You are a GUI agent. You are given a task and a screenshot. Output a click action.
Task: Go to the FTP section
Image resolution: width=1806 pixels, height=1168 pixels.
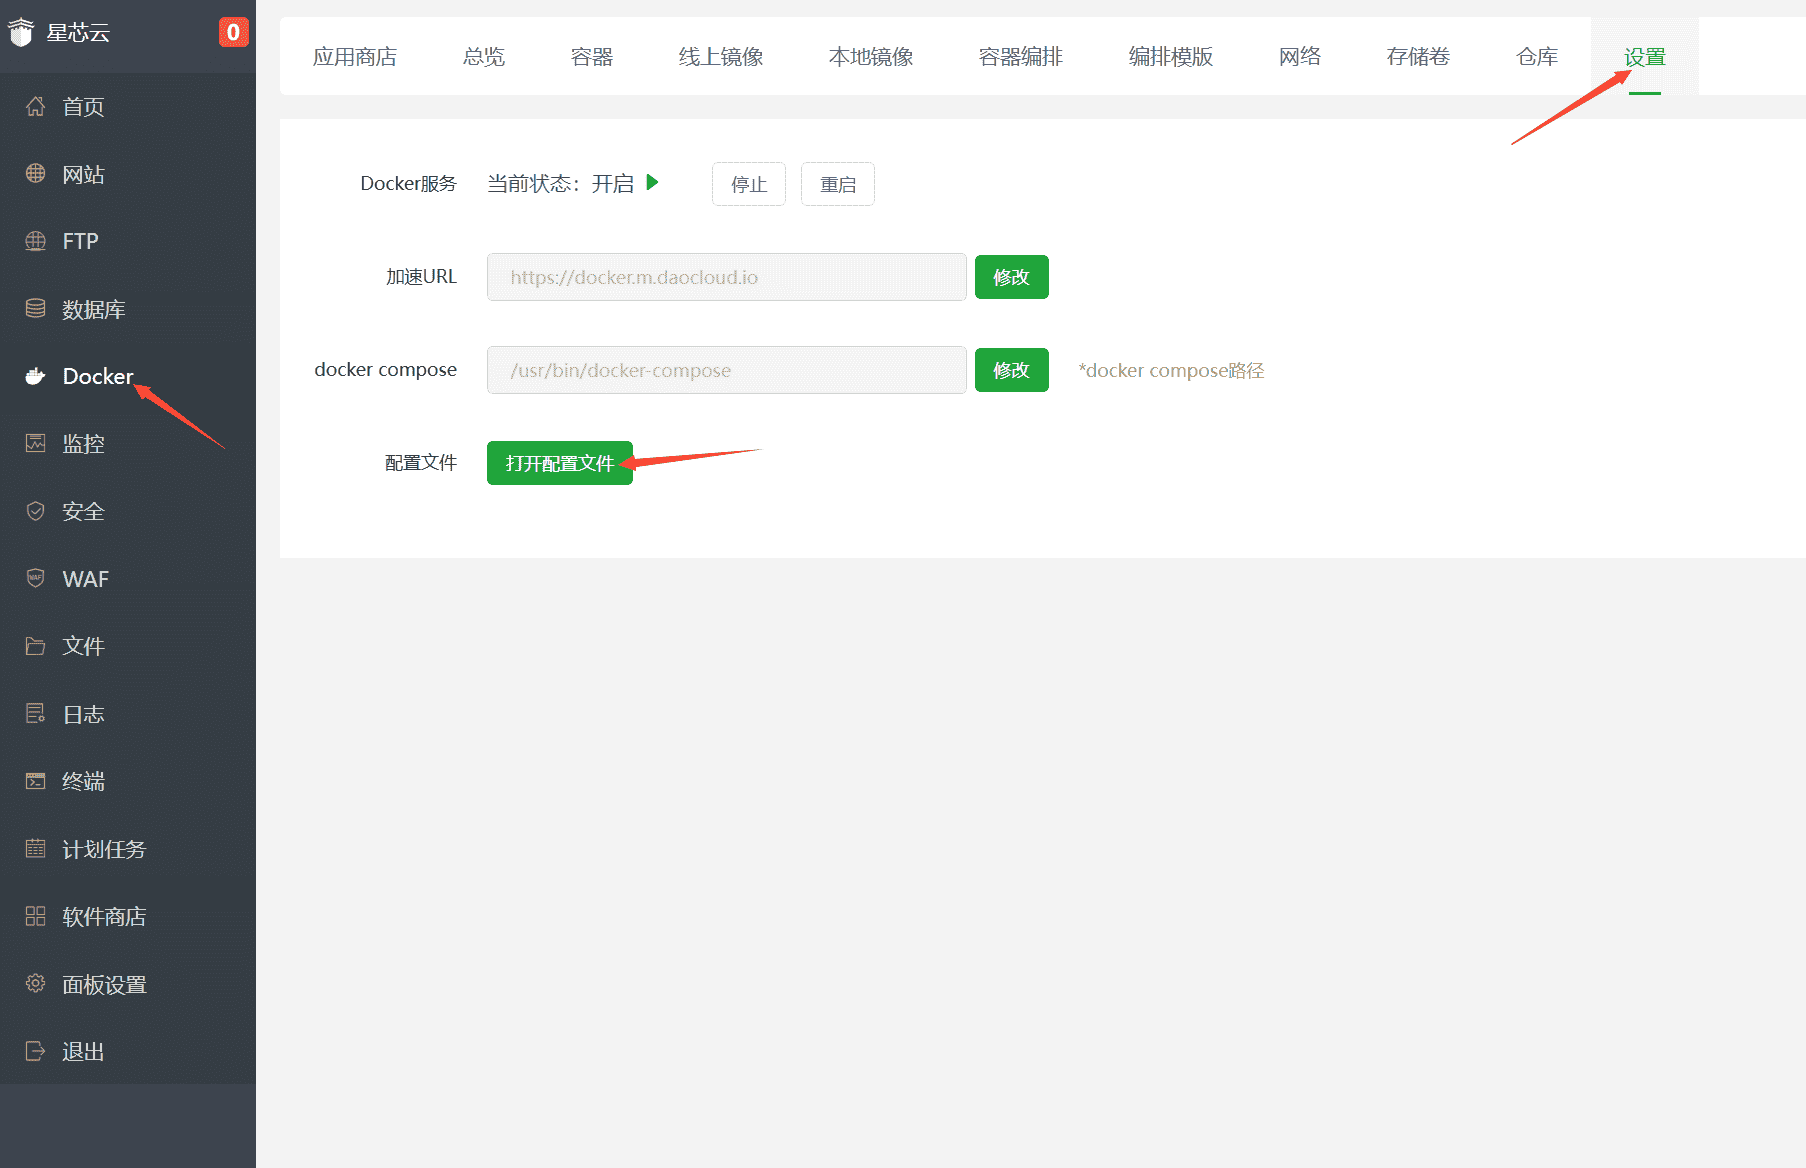79,241
